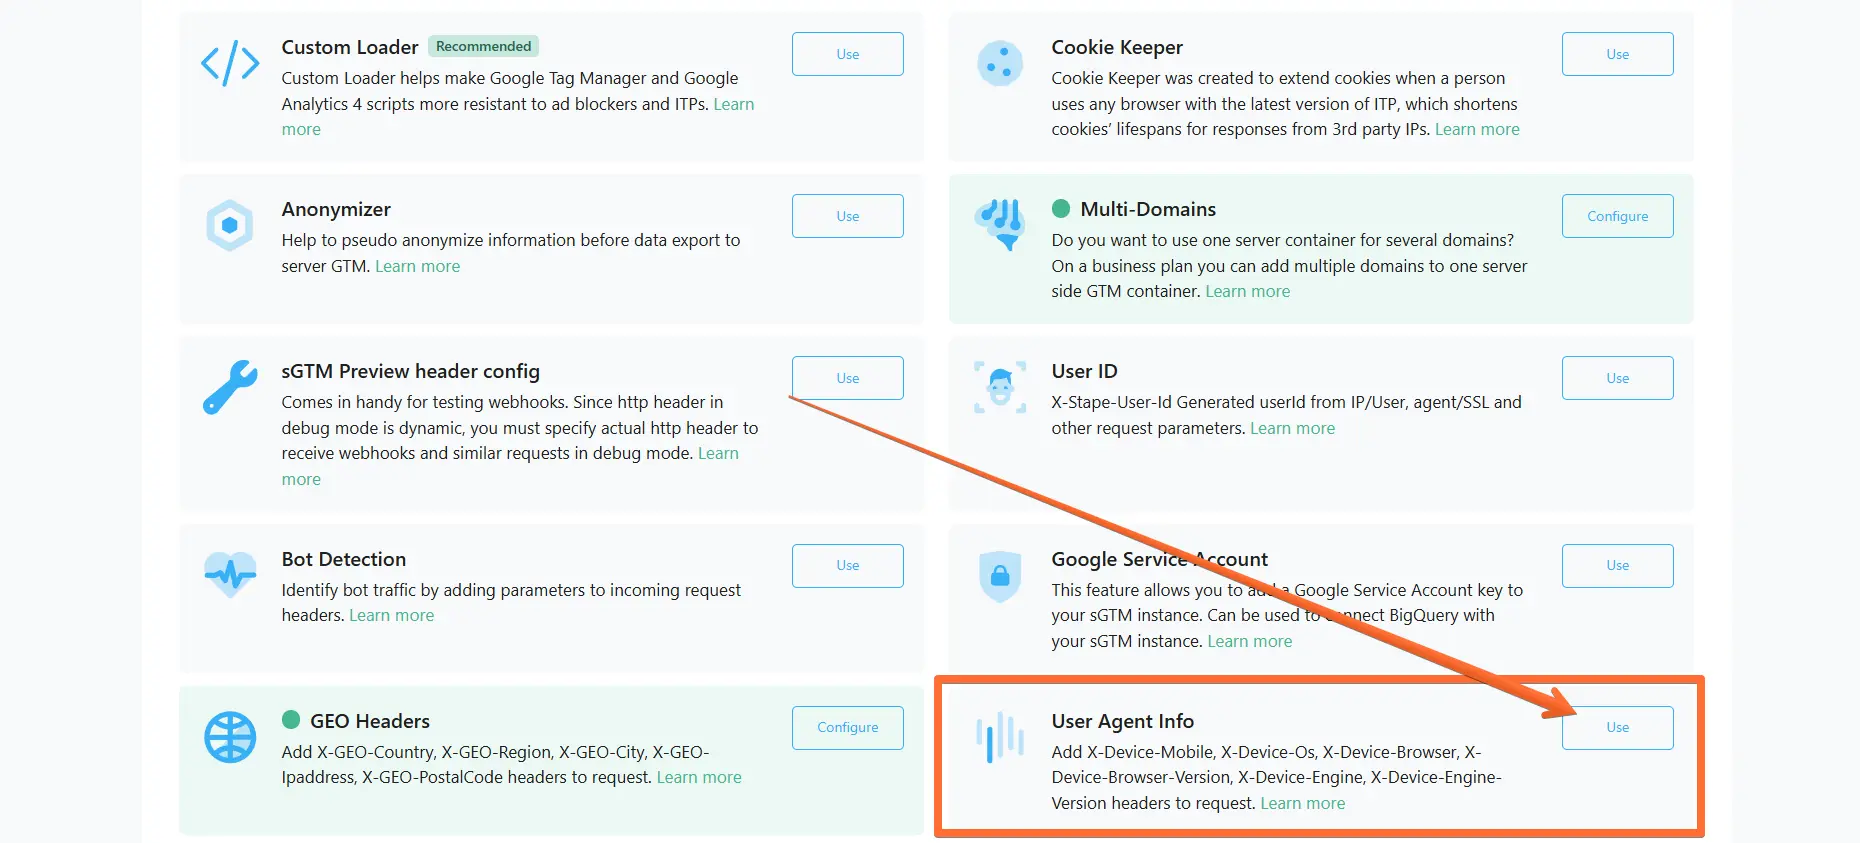Click the Cookie Keeper cookie icon
Screen dimensions: 1860x843
coord(1000,63)
